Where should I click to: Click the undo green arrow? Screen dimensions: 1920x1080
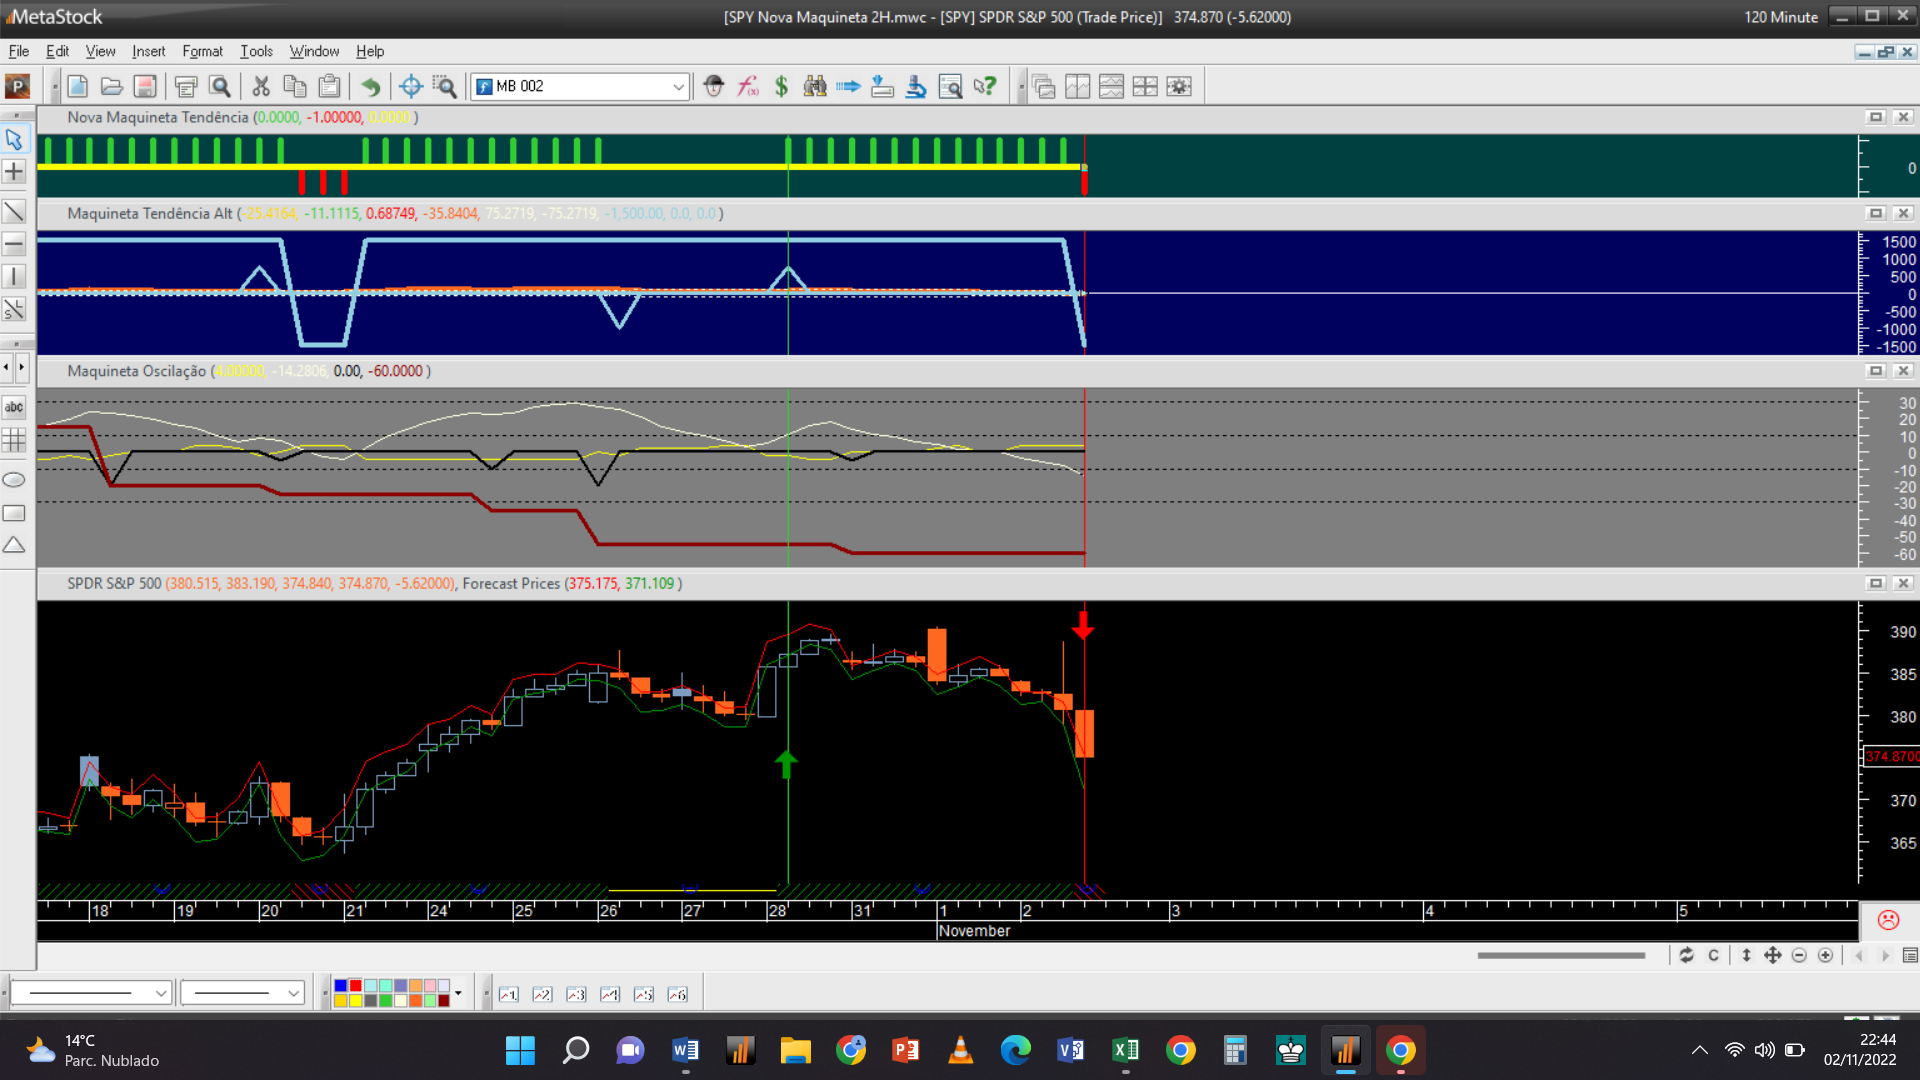click(x=370, y=87)
